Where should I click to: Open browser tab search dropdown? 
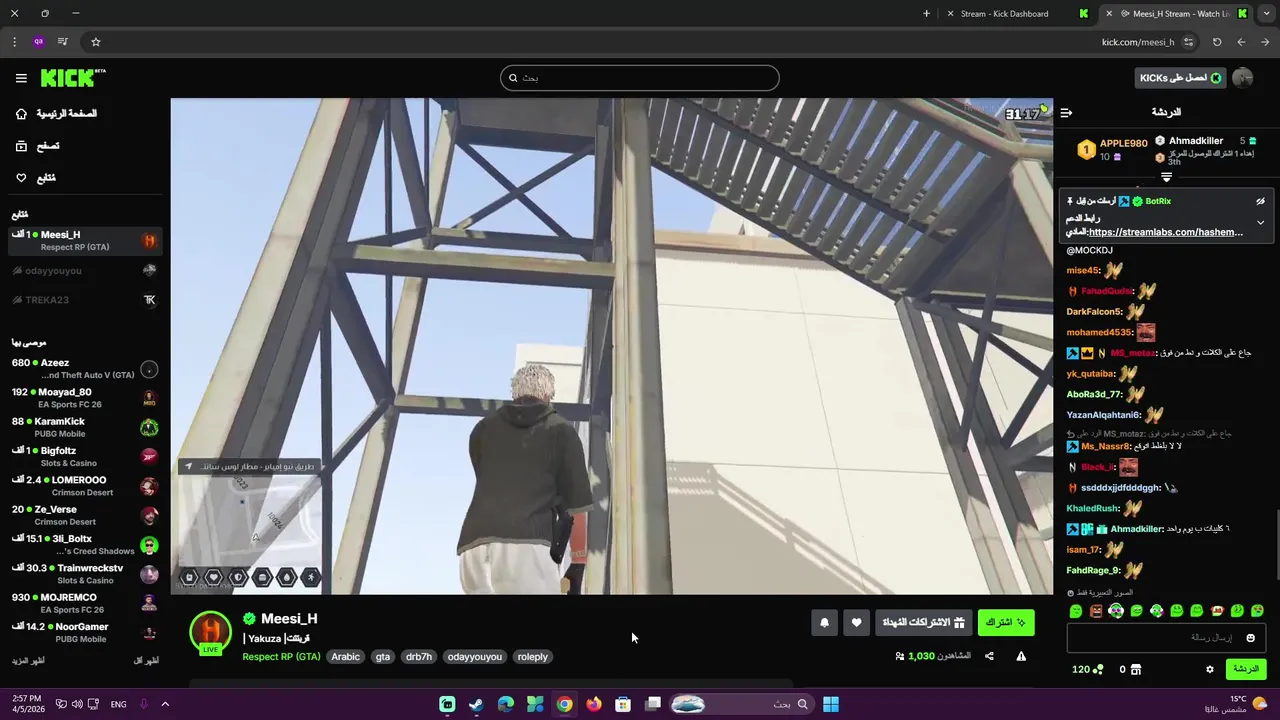click(1267, 14)
